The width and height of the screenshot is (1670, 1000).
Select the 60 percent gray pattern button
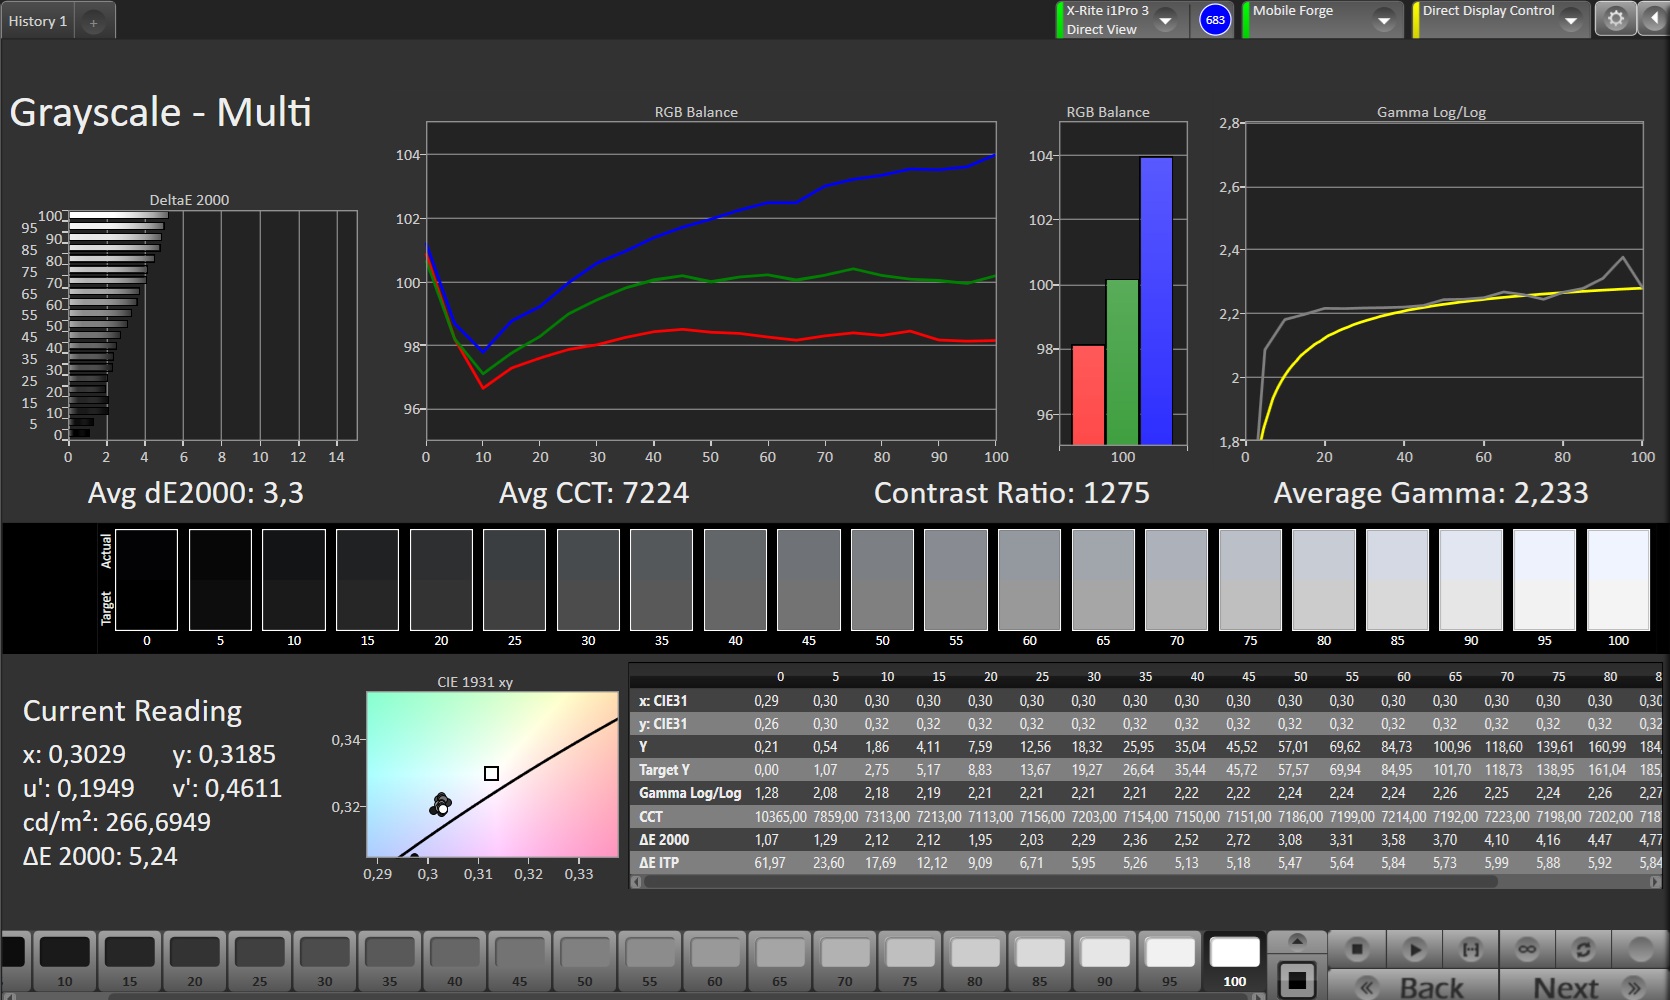(715, 962)
